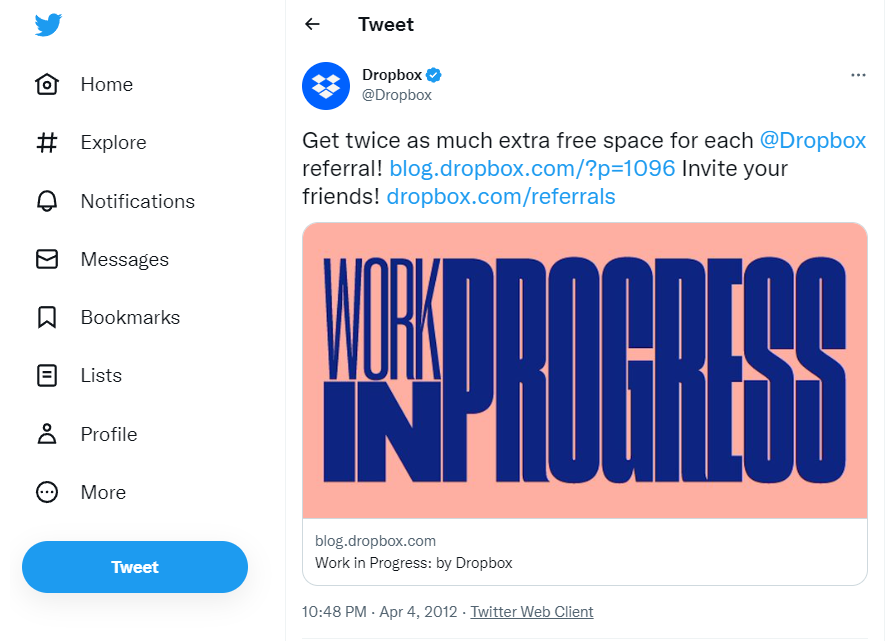Click the Profile person icon

click(x=46, y=434)
